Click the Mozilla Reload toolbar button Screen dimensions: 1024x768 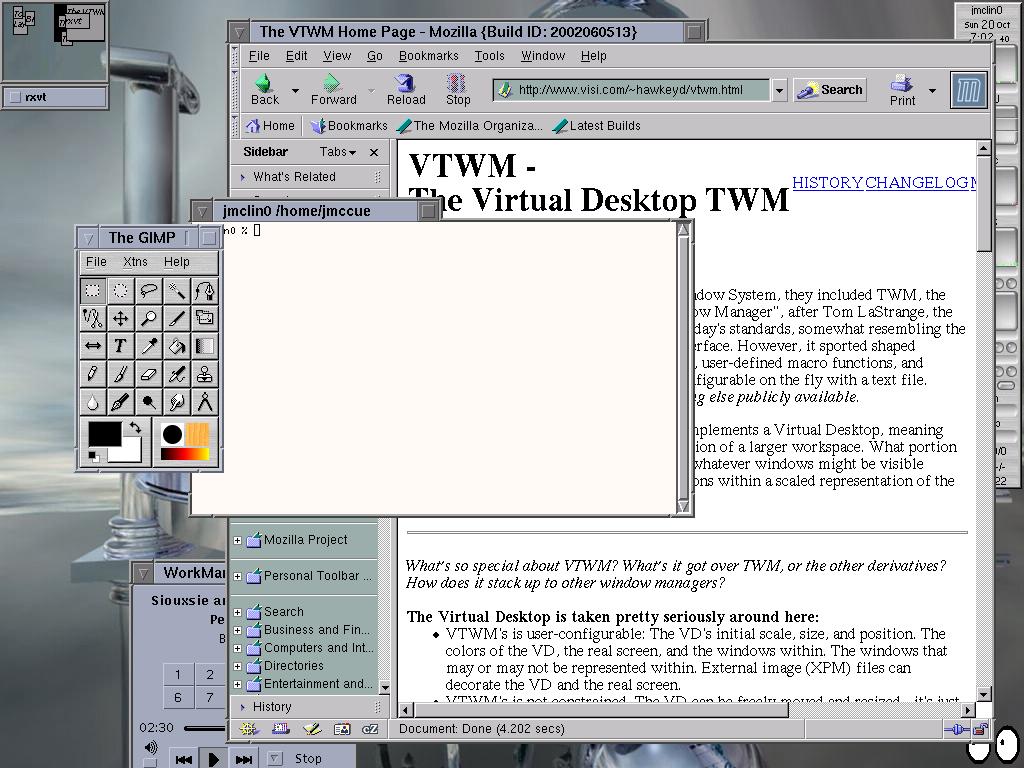click(x=406, y=89)
